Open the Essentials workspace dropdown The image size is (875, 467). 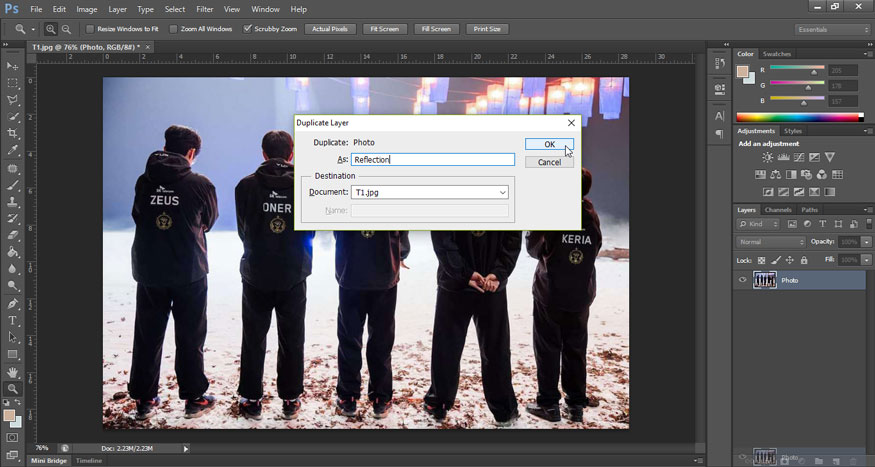point(832,29)
